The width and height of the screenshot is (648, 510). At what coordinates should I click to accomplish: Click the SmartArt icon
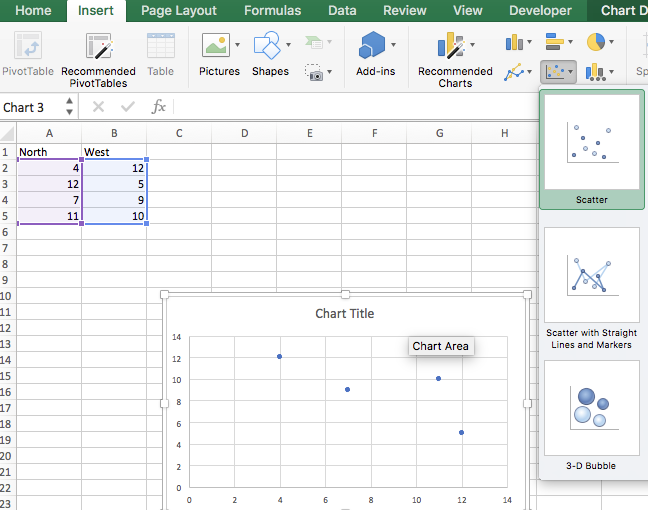tap(314, 42)
